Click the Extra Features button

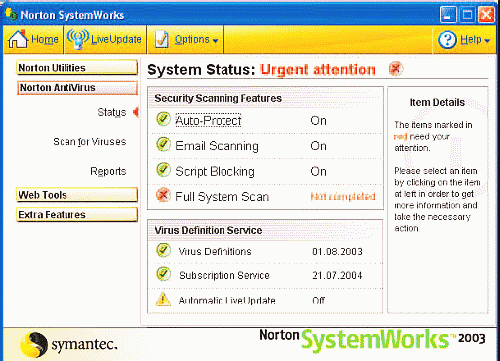tap(77, 215)
